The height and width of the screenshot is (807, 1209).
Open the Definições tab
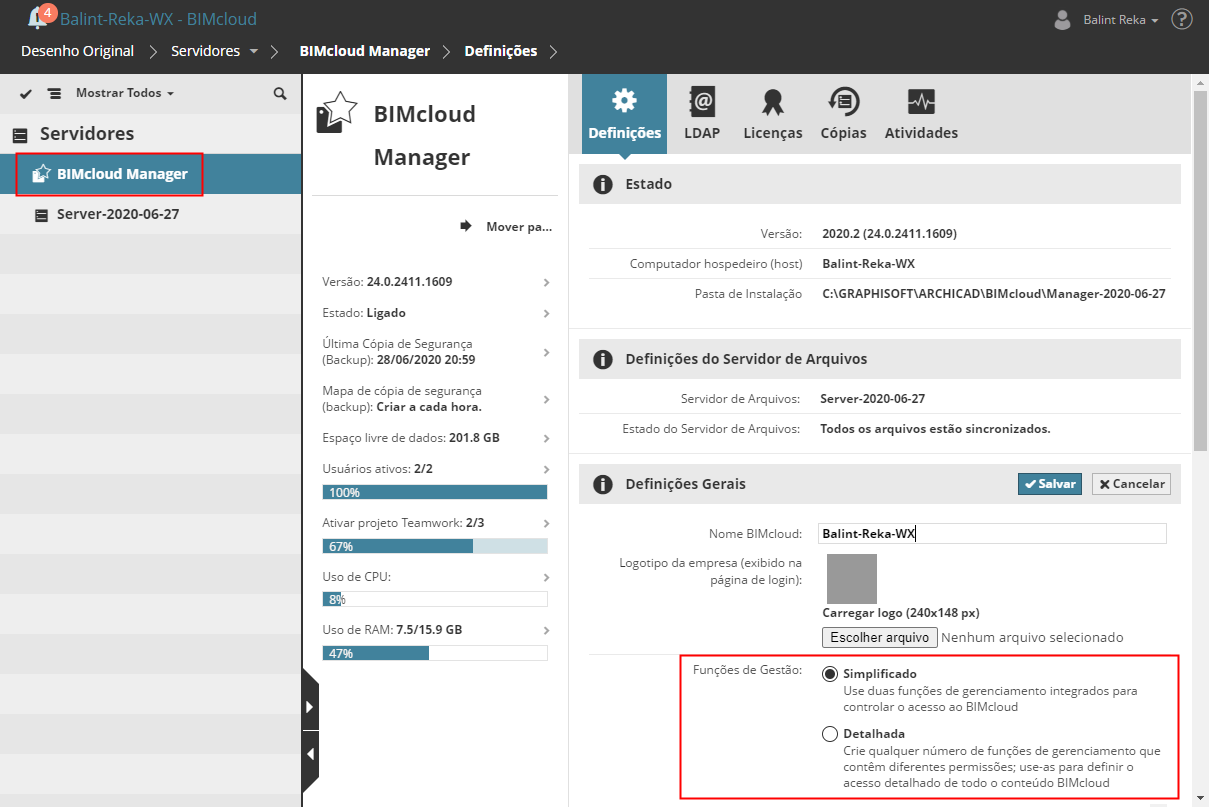[x=624, y=115]
